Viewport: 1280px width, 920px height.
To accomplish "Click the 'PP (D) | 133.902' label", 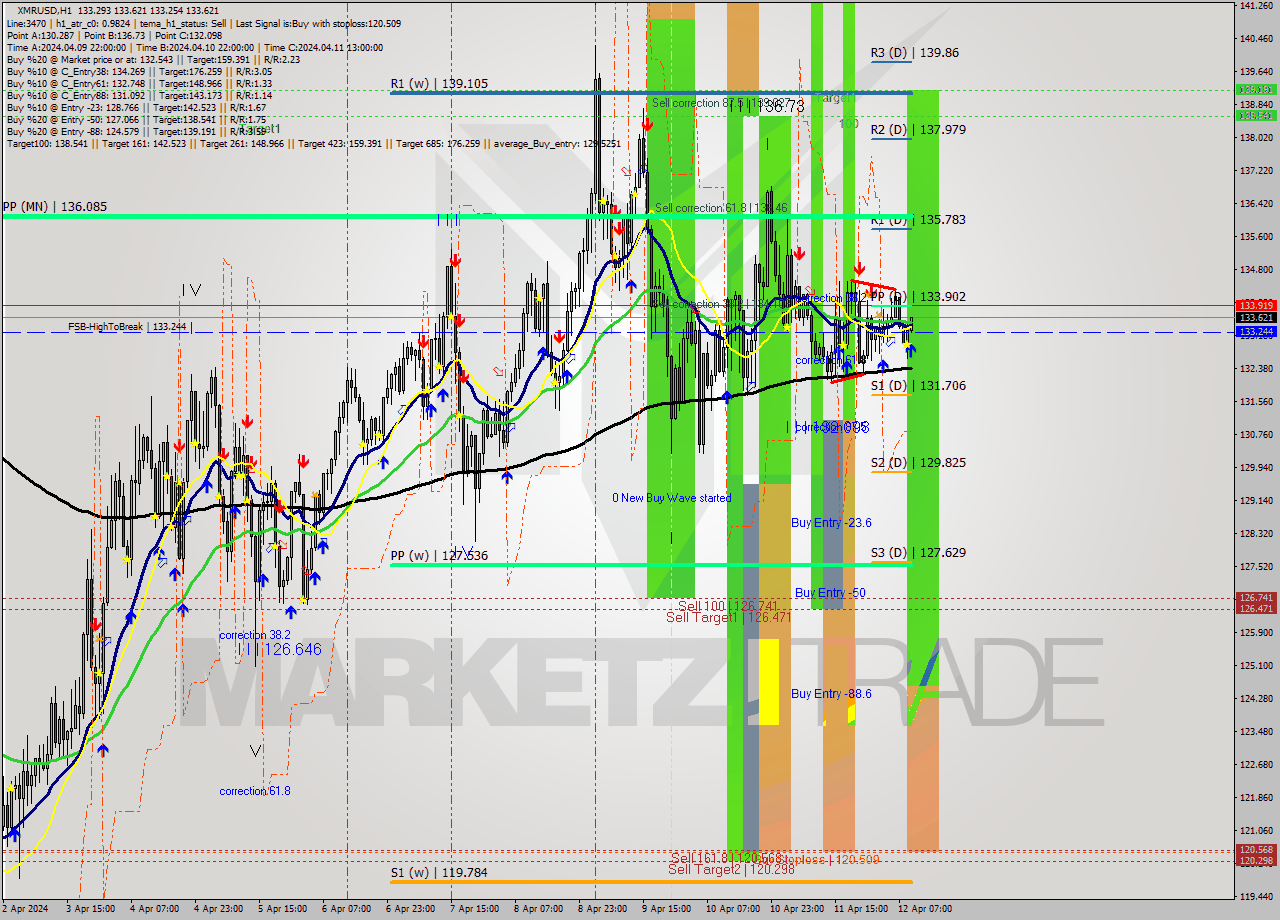I will [x=917, y=297].
